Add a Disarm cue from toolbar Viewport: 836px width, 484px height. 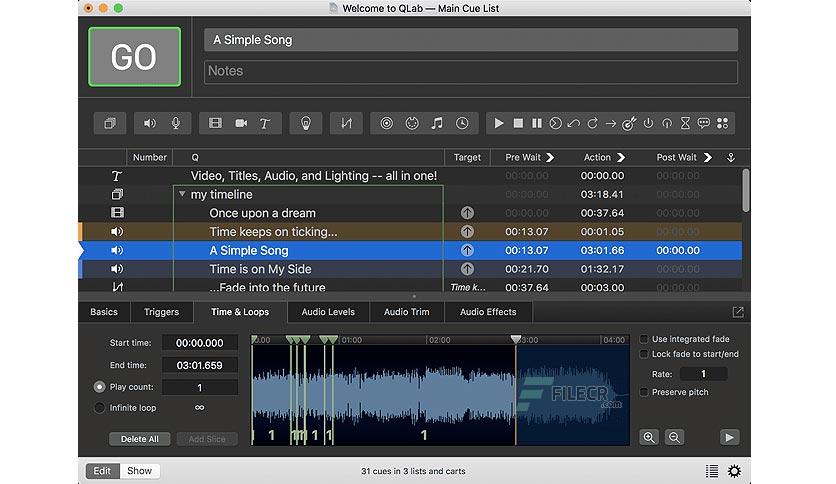pos(667,124)
